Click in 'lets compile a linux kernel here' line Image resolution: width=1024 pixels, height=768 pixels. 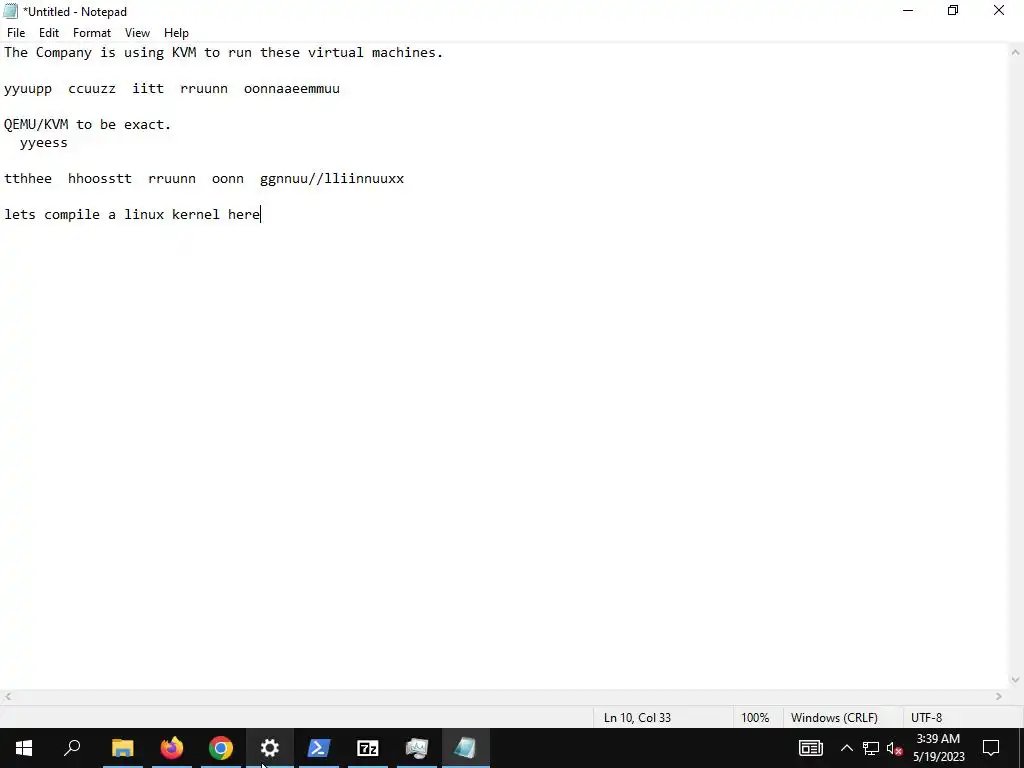132,215
